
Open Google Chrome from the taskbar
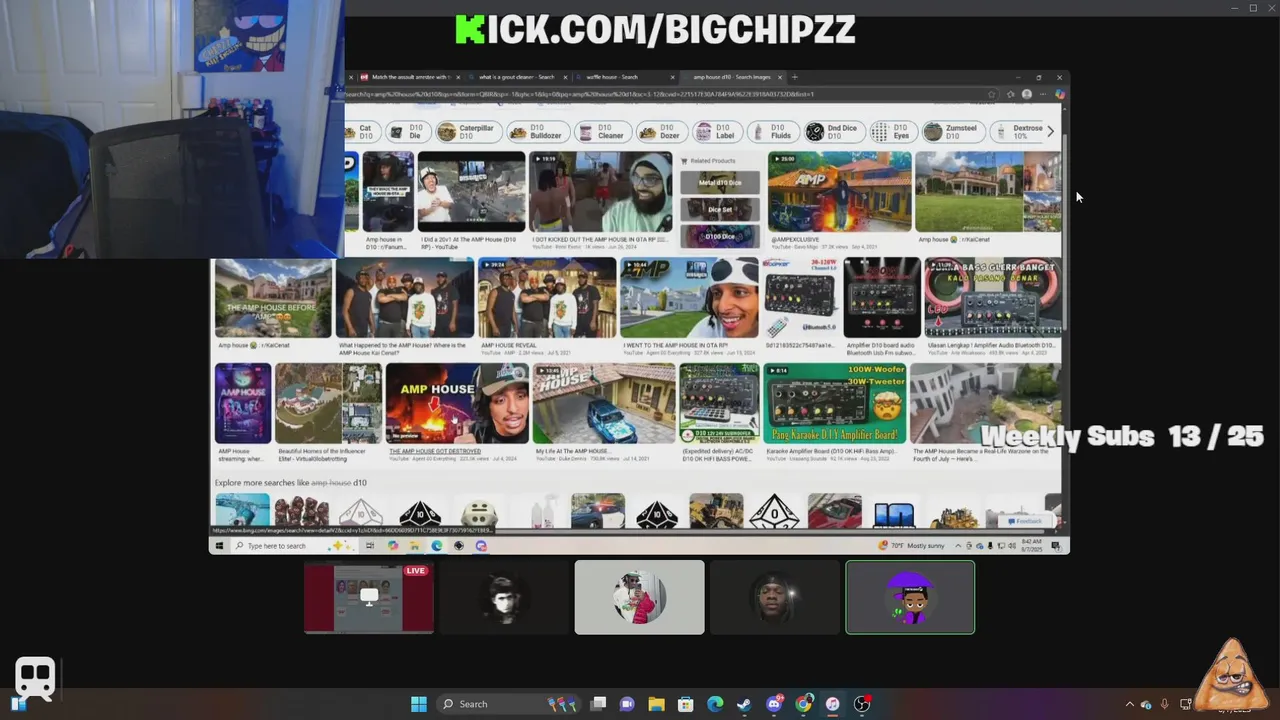tap(803, 704)
